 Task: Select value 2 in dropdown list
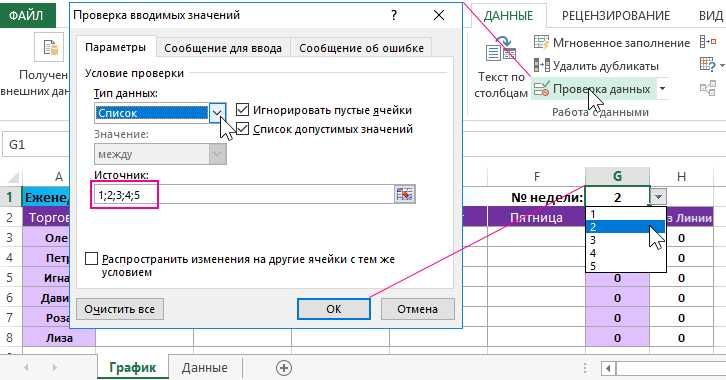point(626,227)
